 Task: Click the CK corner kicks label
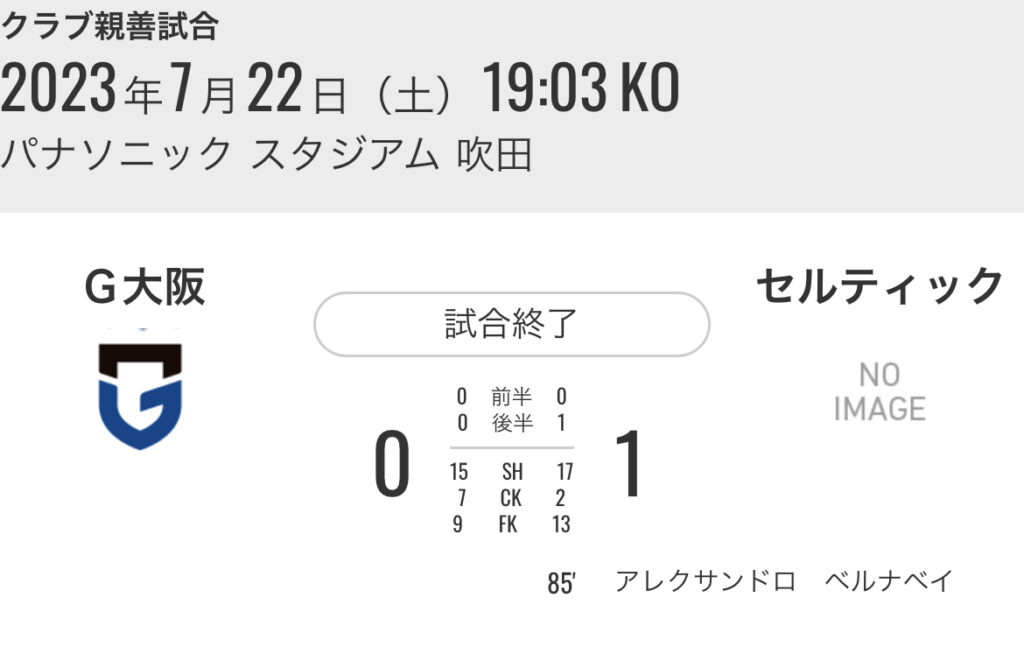click(511, 498)
